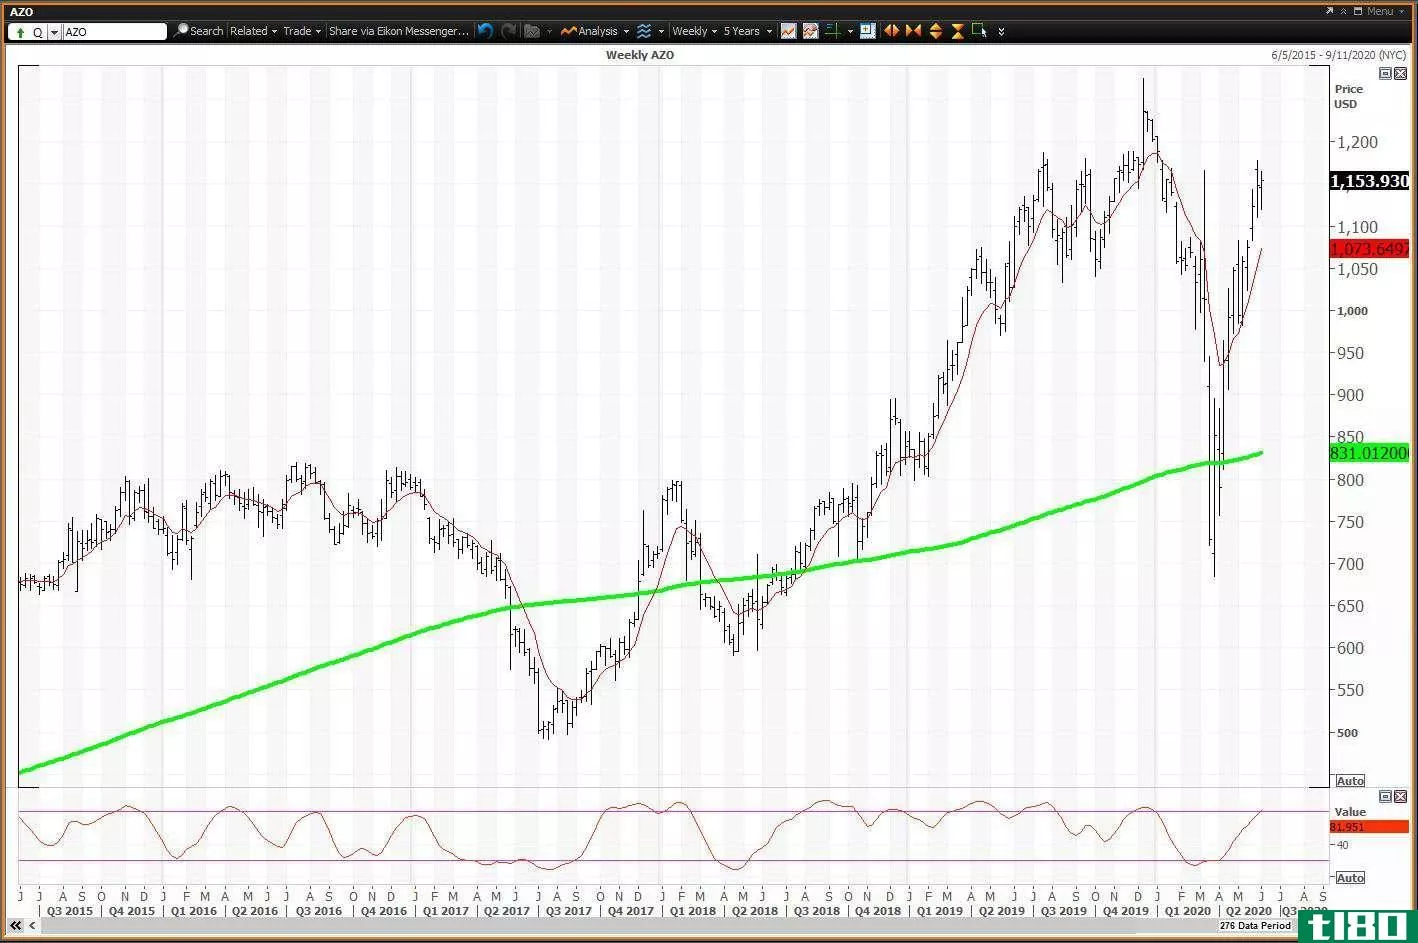
Task: Close the price chart pane
Action: pyautogui.click(x=1400, y=73)
